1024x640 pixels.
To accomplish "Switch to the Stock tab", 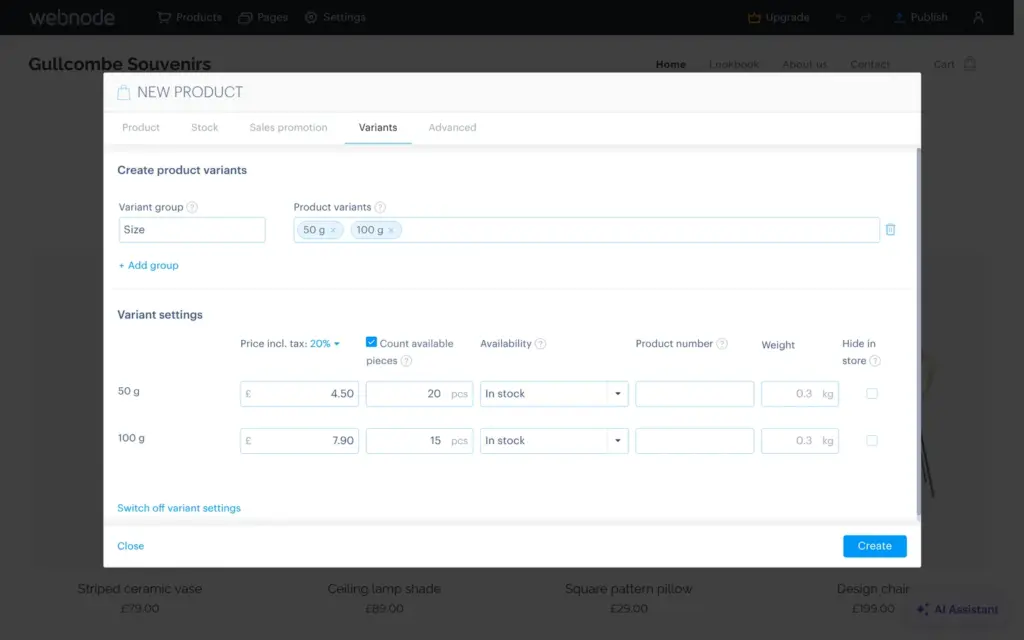I will click(x=204, y=127).
